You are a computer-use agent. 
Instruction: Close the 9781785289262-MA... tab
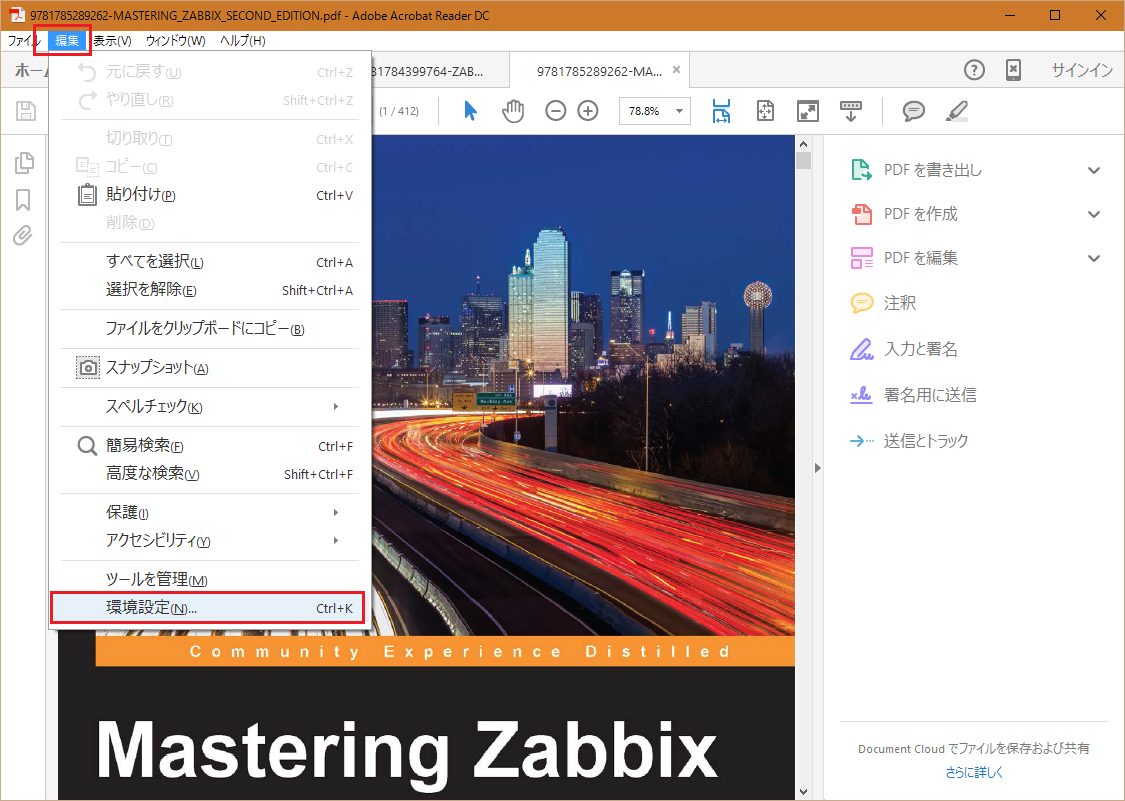pyautogui.click(x=677, y=70)
